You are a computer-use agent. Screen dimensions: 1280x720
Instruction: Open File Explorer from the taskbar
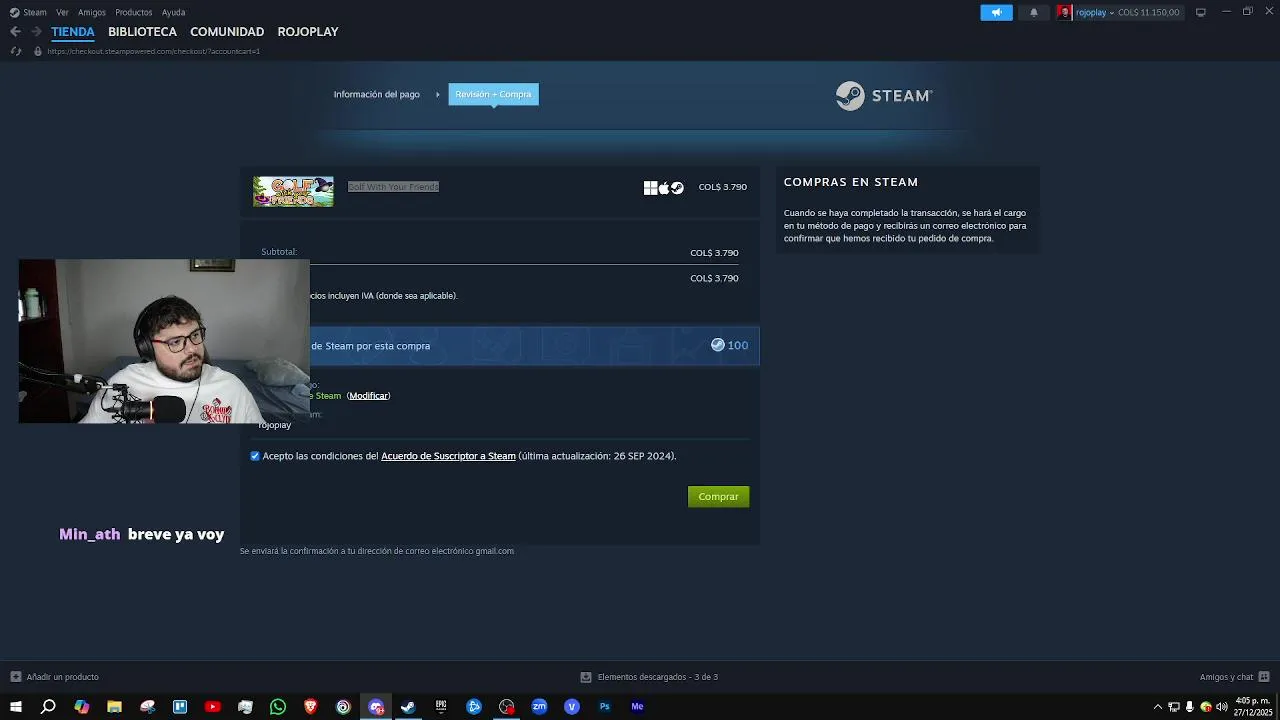pyautogui.click(x=114, y=707)
